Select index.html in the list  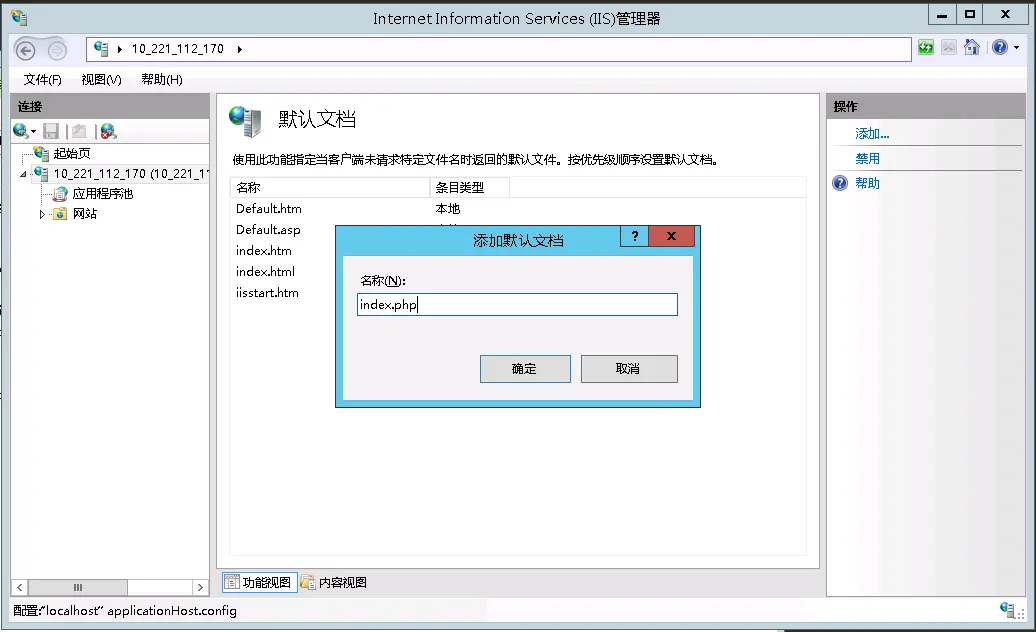pos(266,272)
